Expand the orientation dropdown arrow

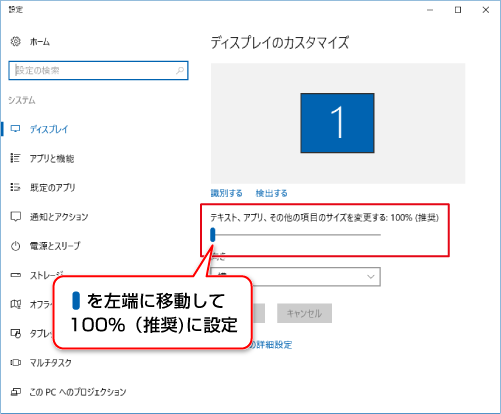371,277
